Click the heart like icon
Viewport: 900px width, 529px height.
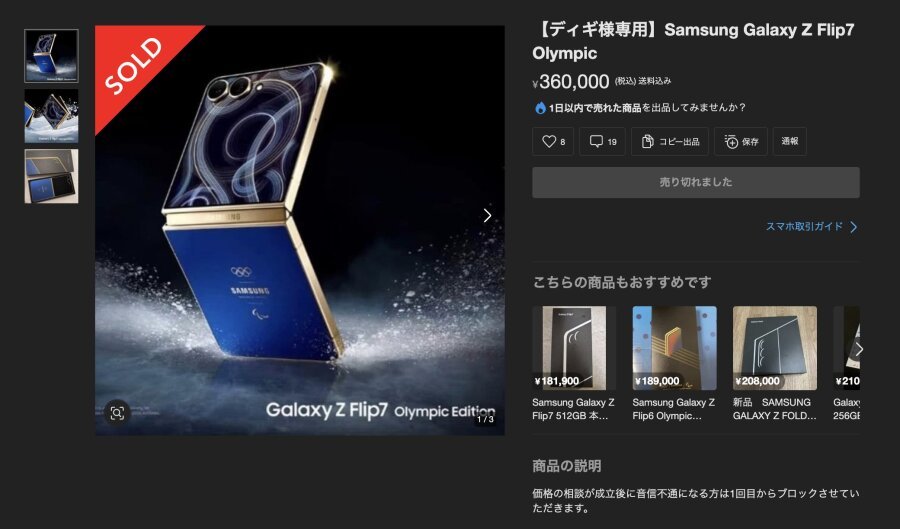(549, 141)
